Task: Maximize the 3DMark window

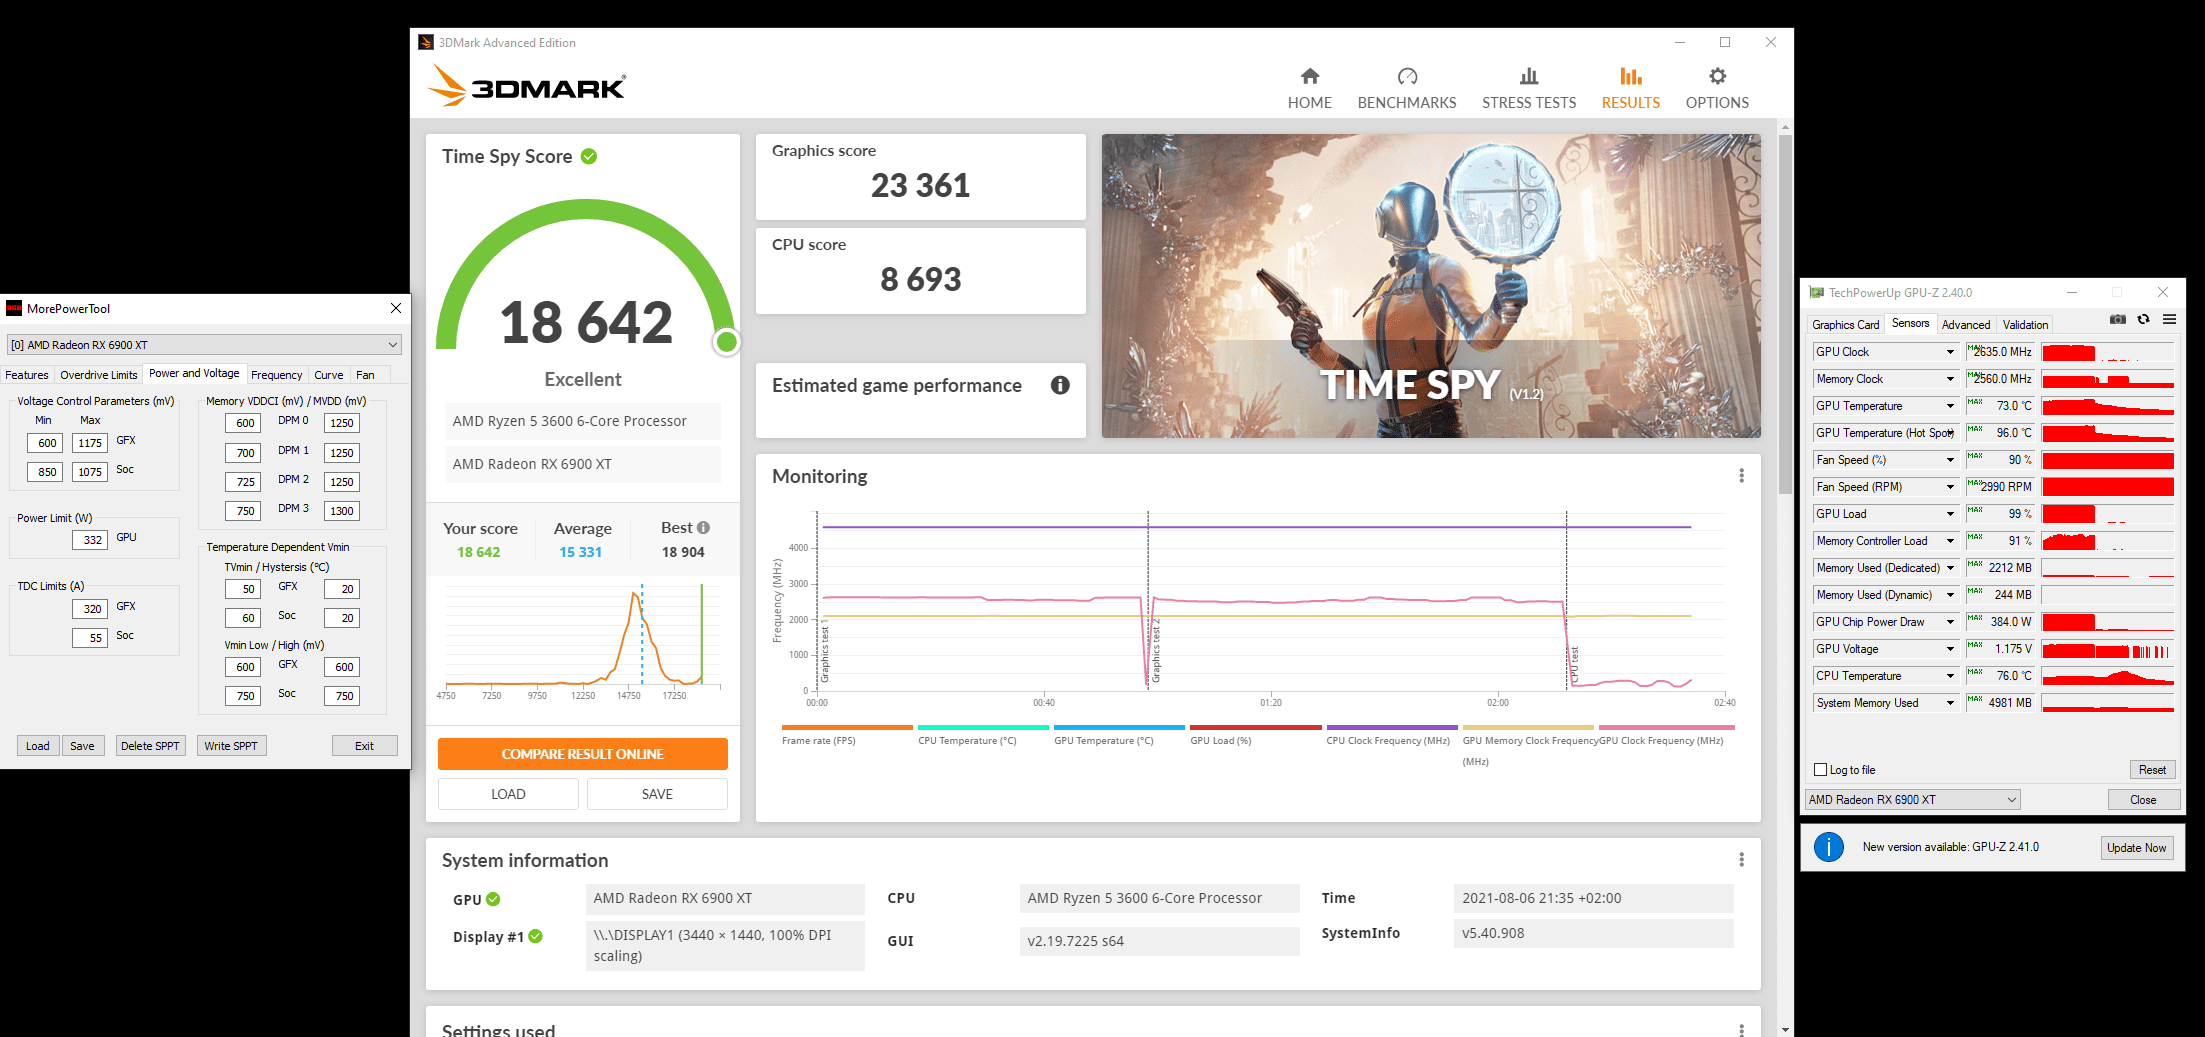Action: [1725, 42]
